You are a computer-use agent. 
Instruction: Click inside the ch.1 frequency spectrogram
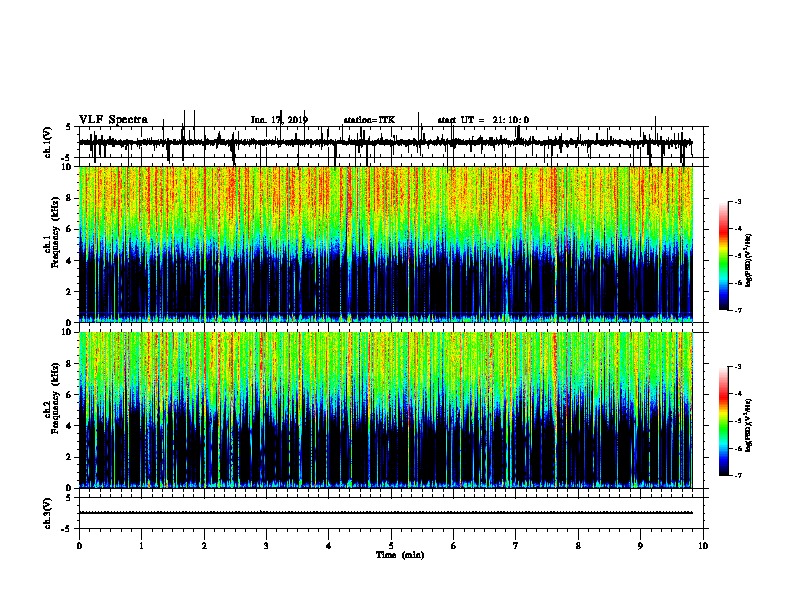386,244
